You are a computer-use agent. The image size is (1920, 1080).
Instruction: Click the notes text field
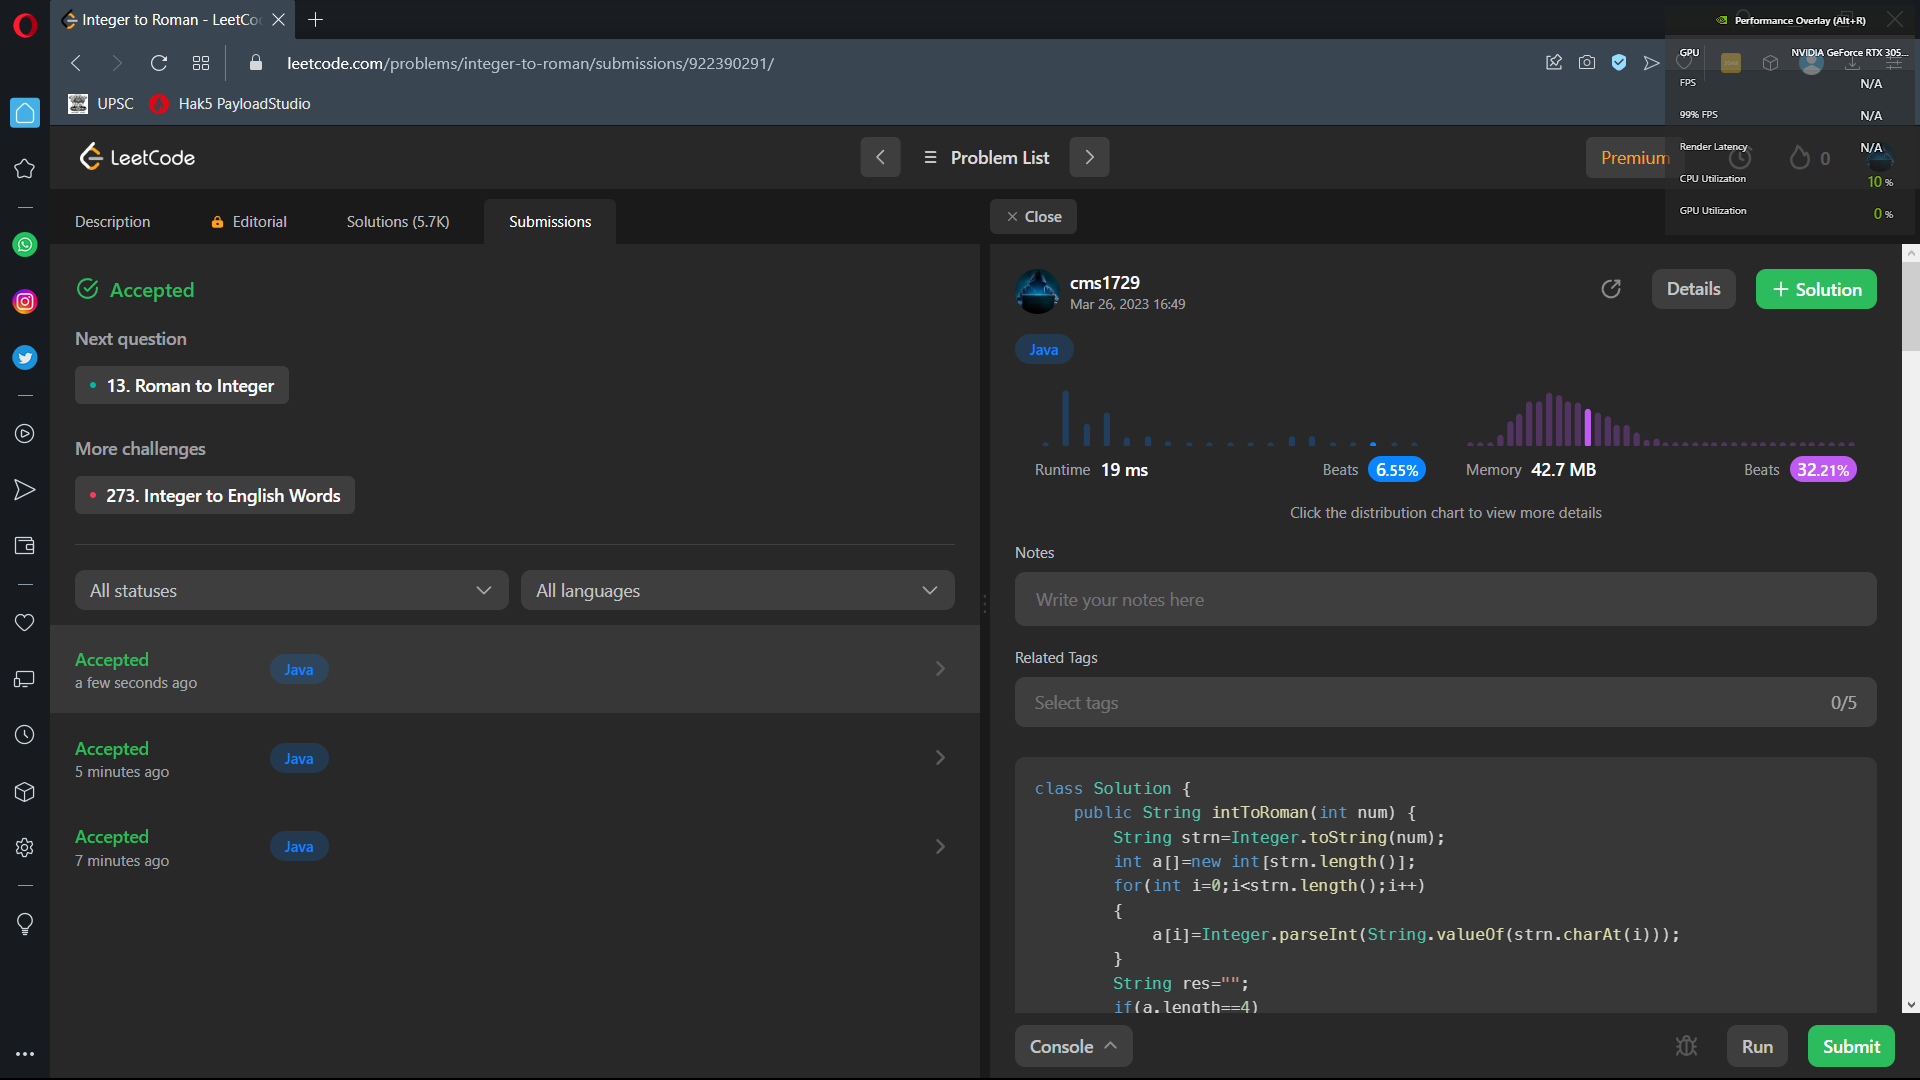tap(1445, 599)
